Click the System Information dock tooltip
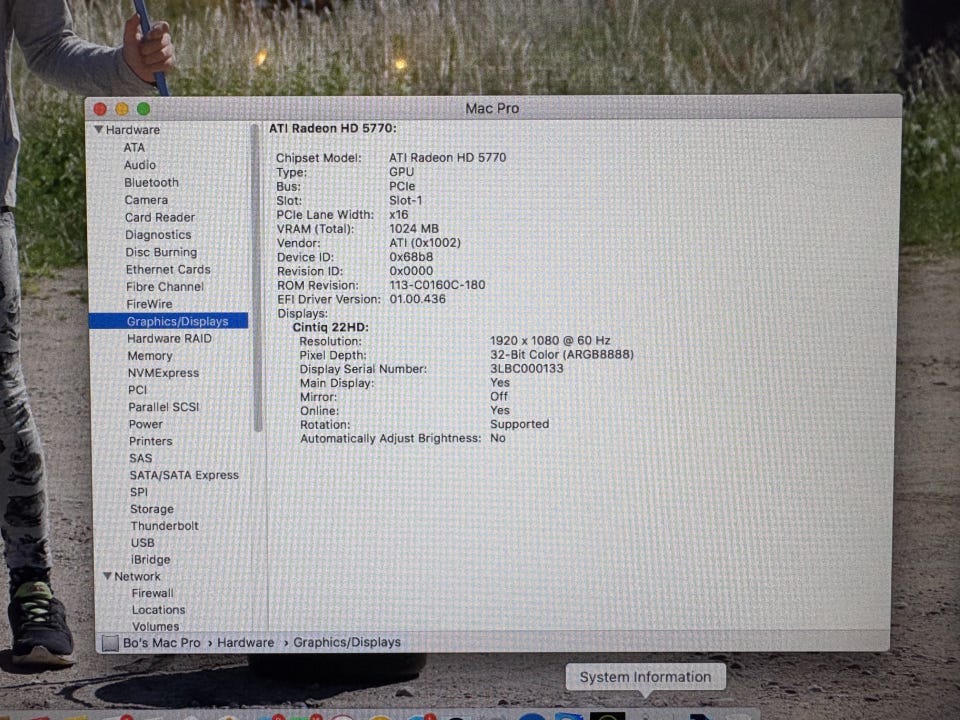The image size is (960, 720). click(645, 677)
